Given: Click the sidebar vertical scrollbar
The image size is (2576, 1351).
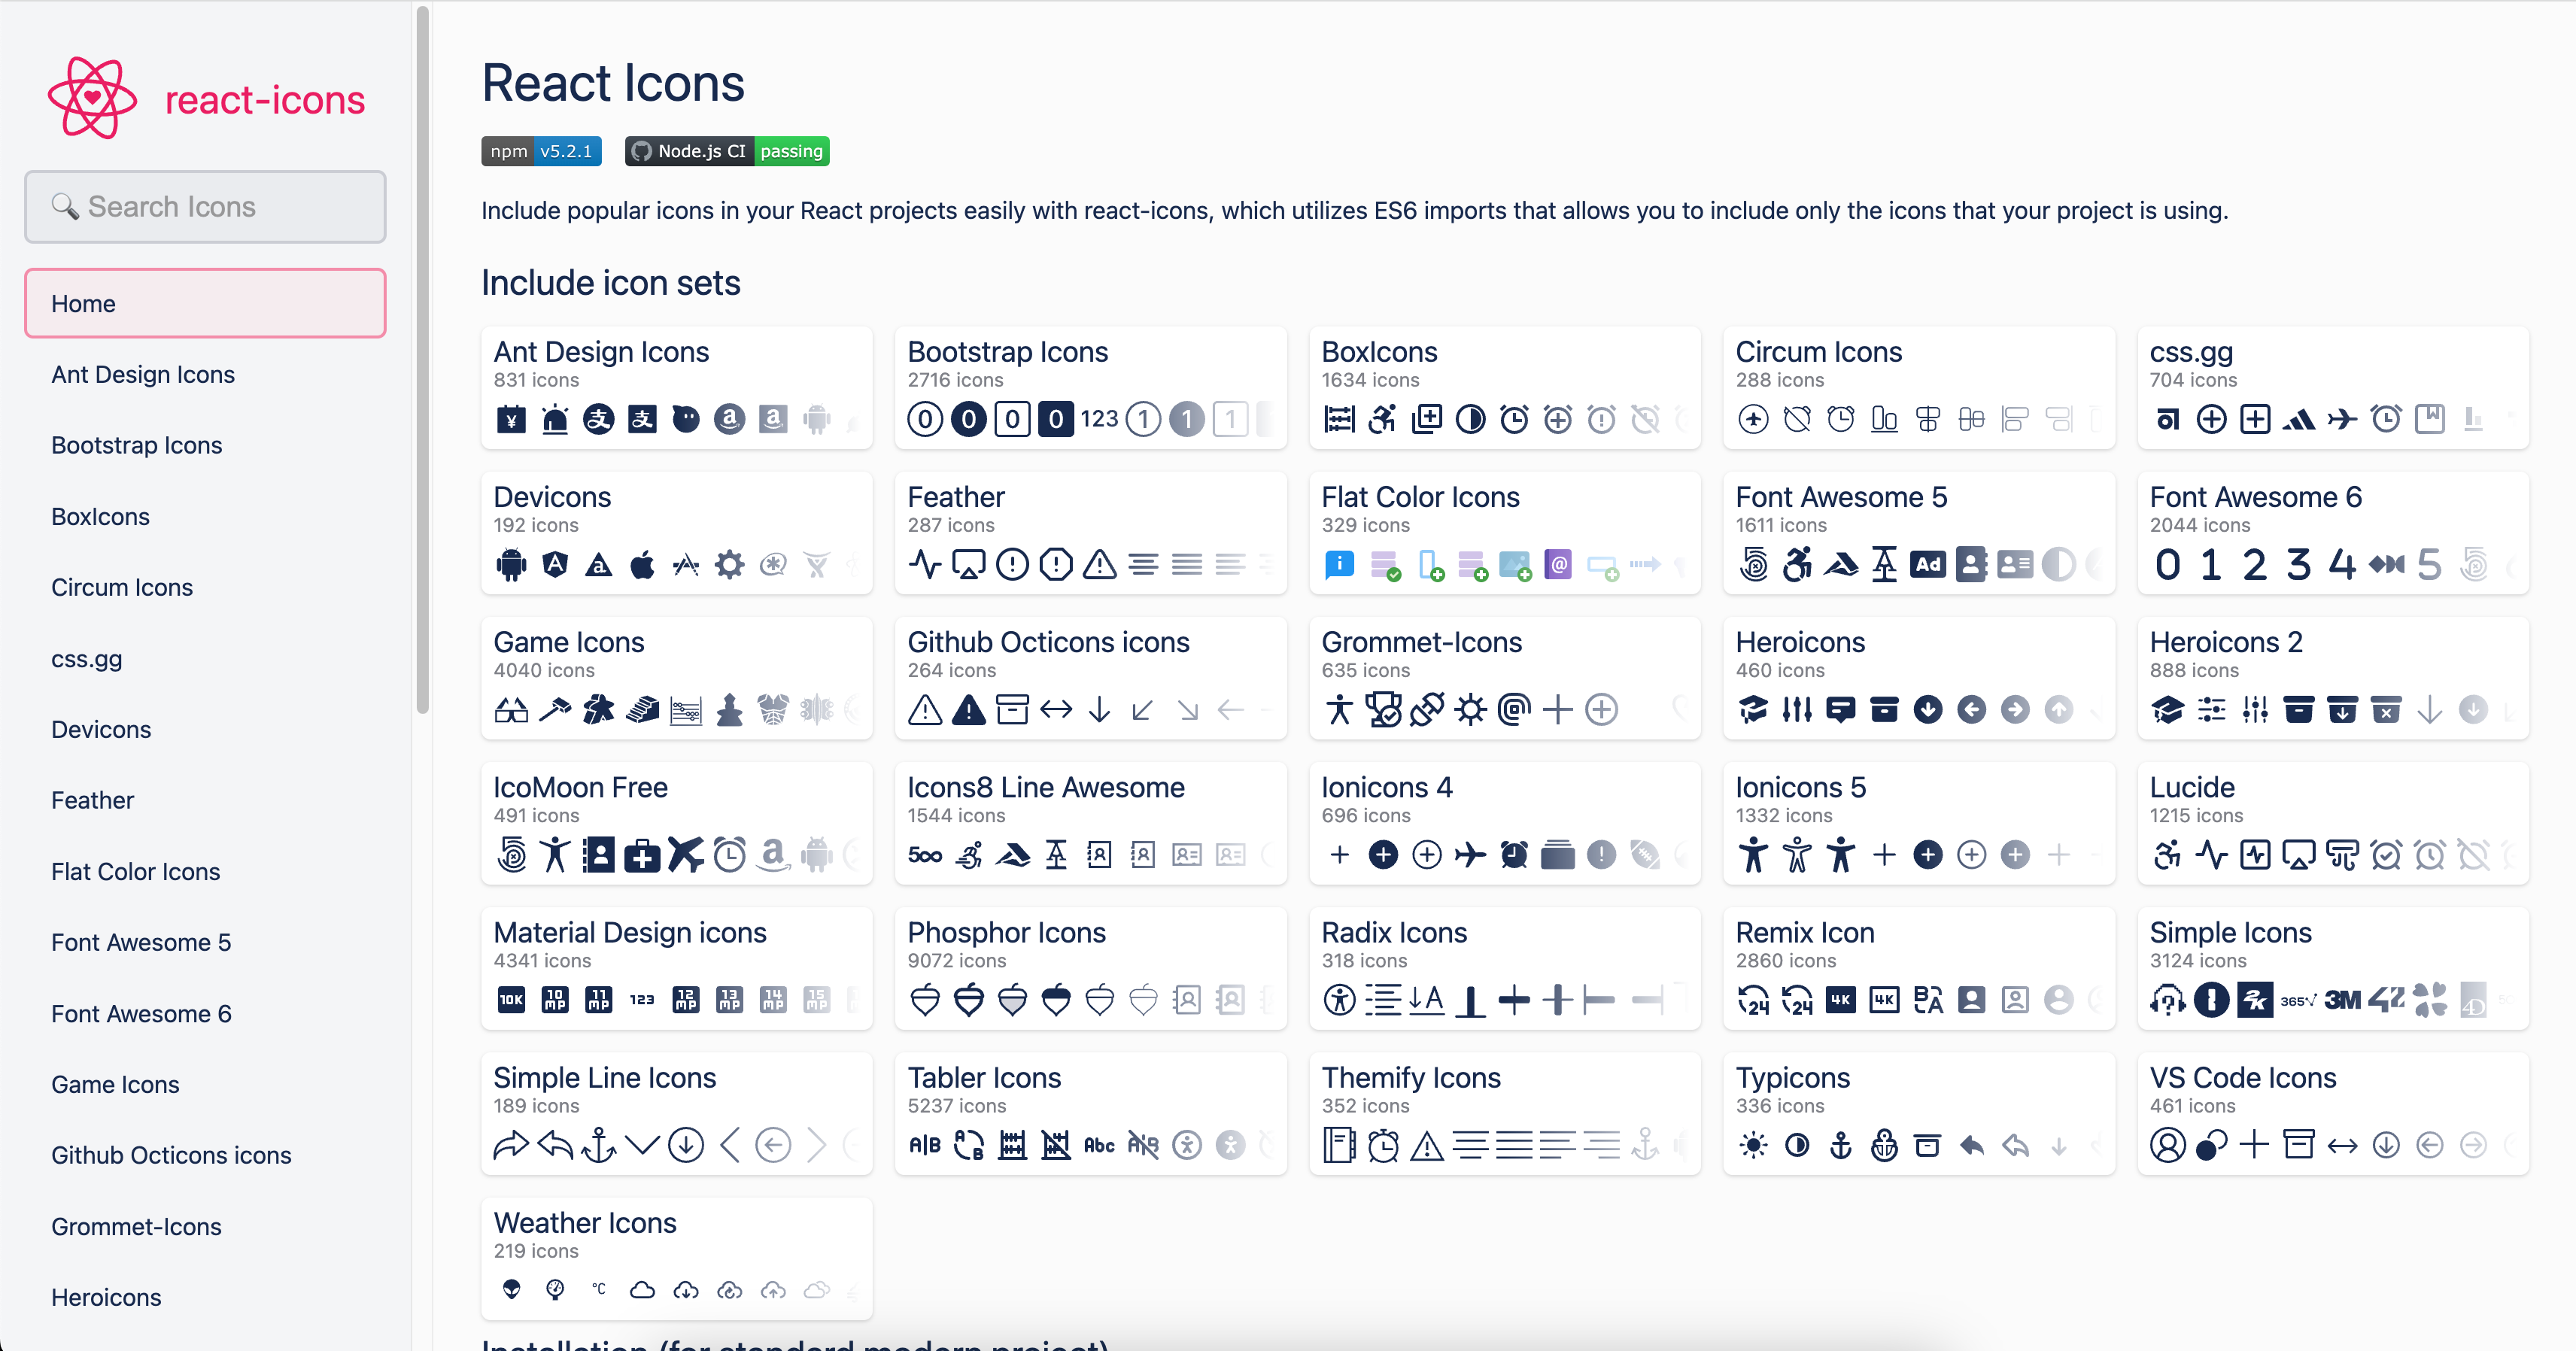Looking at the screenshot, I should (x=423, y=360).
